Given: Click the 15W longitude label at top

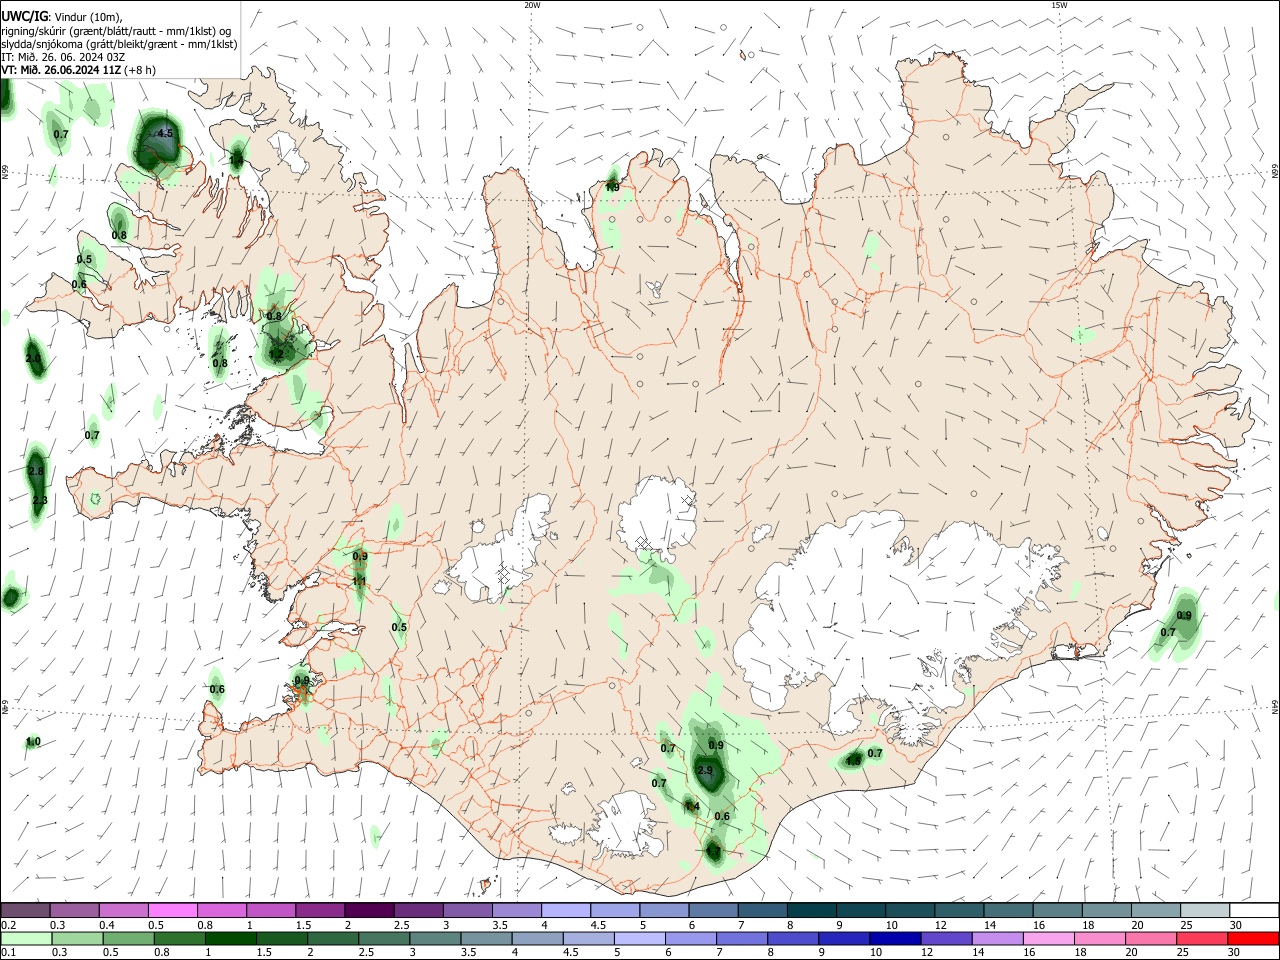Looking at the screenshot, I should click(x=1059, y=5).
